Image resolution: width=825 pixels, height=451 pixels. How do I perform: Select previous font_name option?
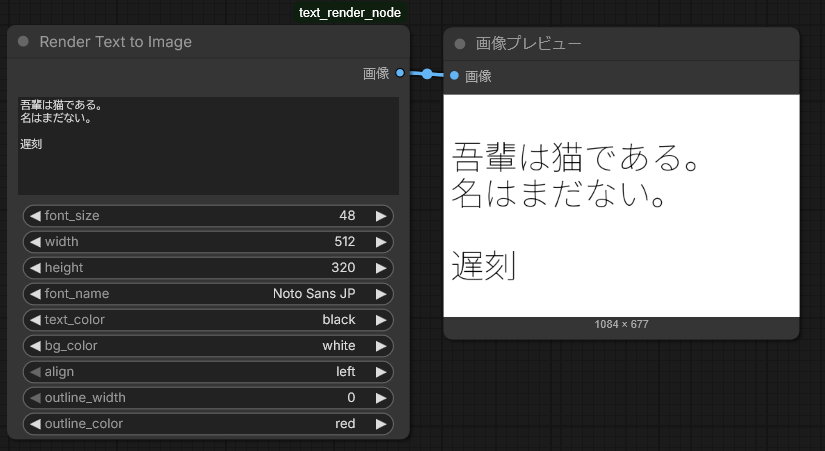[x=35, y=294]
